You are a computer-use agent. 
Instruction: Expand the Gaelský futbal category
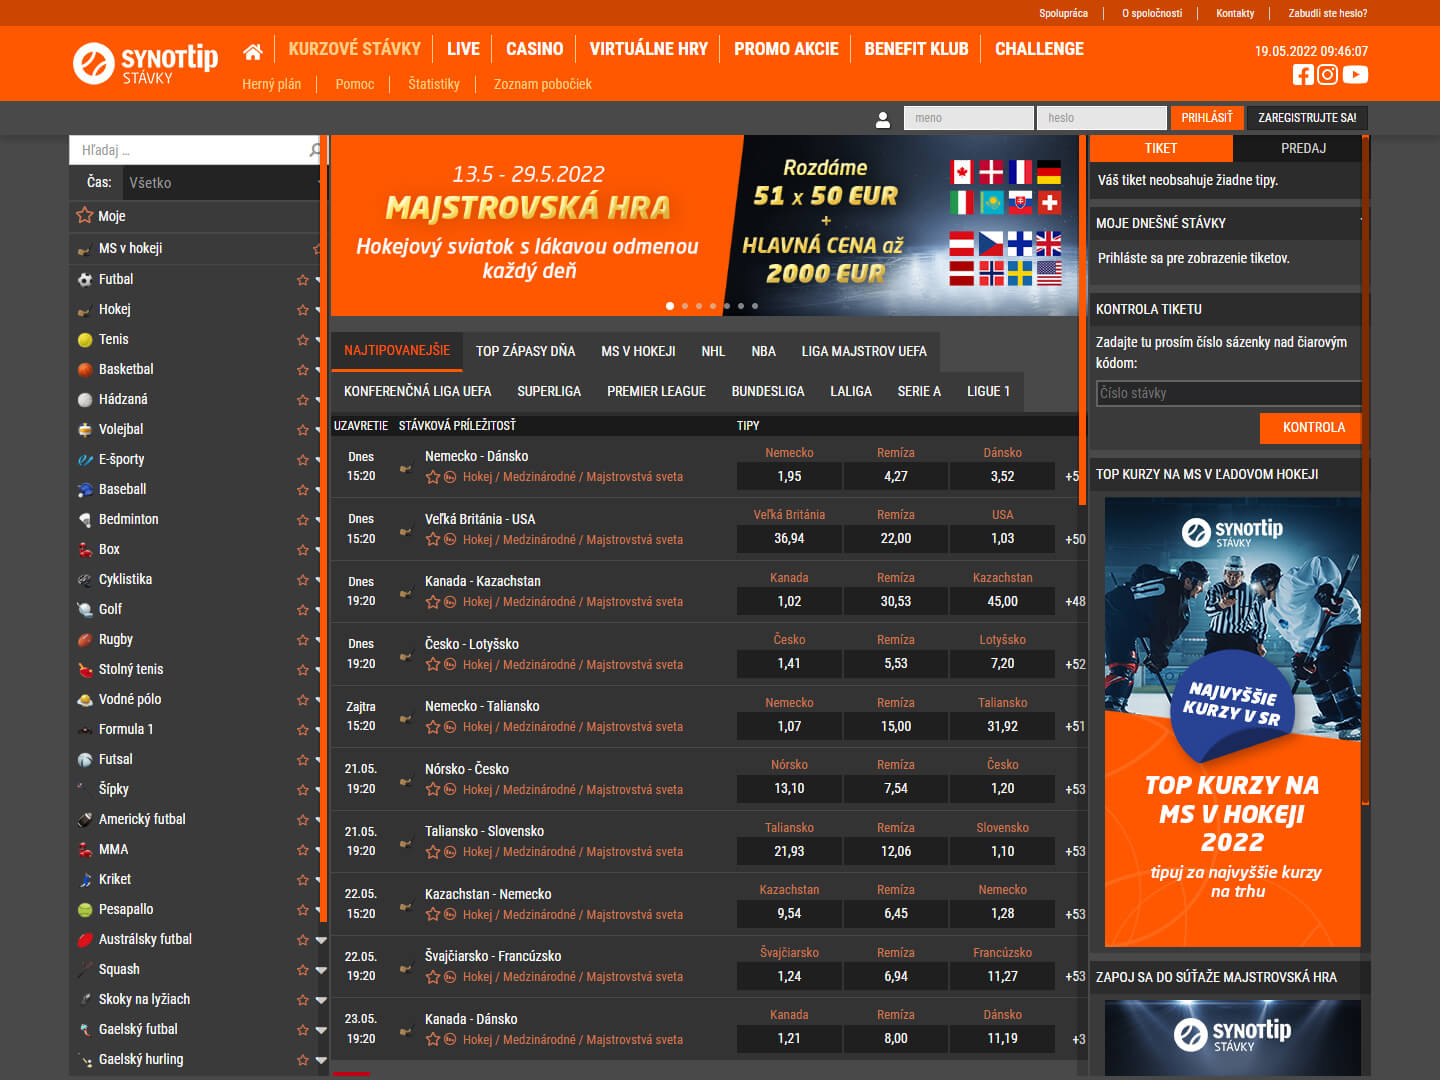(321, 1030)
